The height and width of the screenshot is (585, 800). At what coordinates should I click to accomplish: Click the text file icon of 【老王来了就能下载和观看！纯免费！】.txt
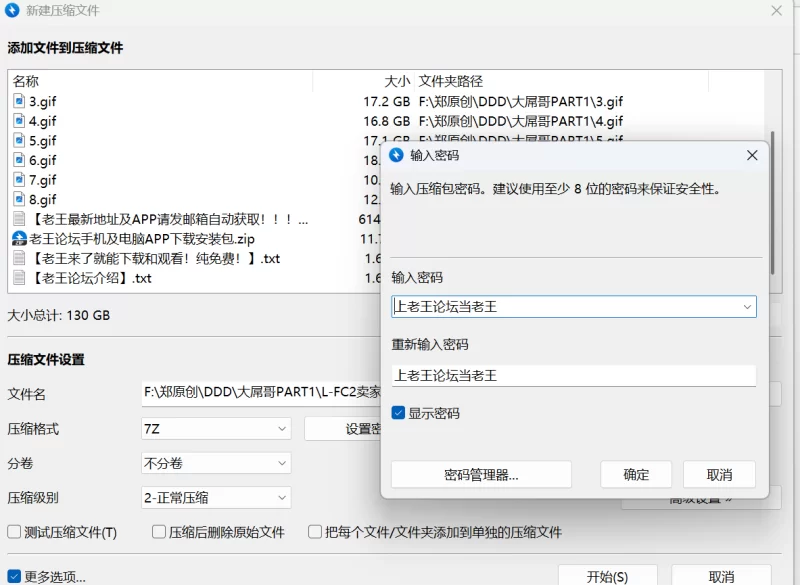(19, 258)
